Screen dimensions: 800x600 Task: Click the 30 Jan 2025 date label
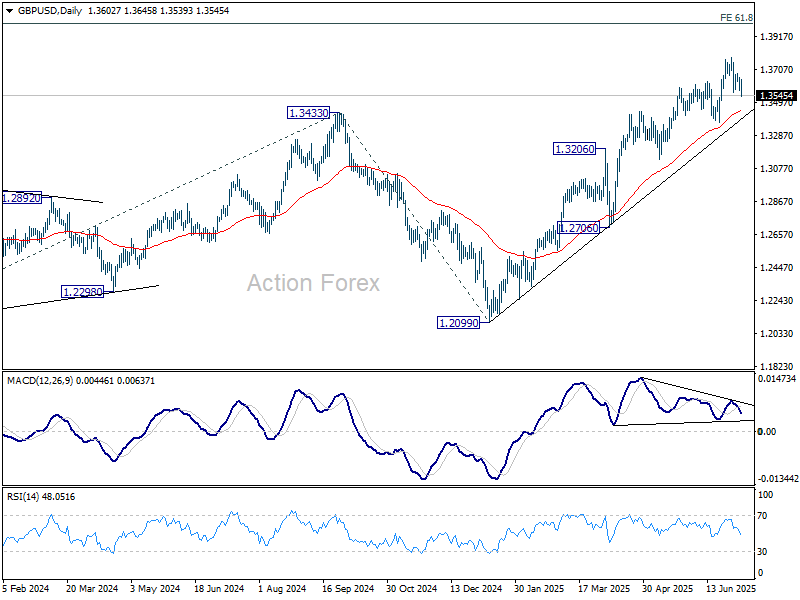[540, 588]
